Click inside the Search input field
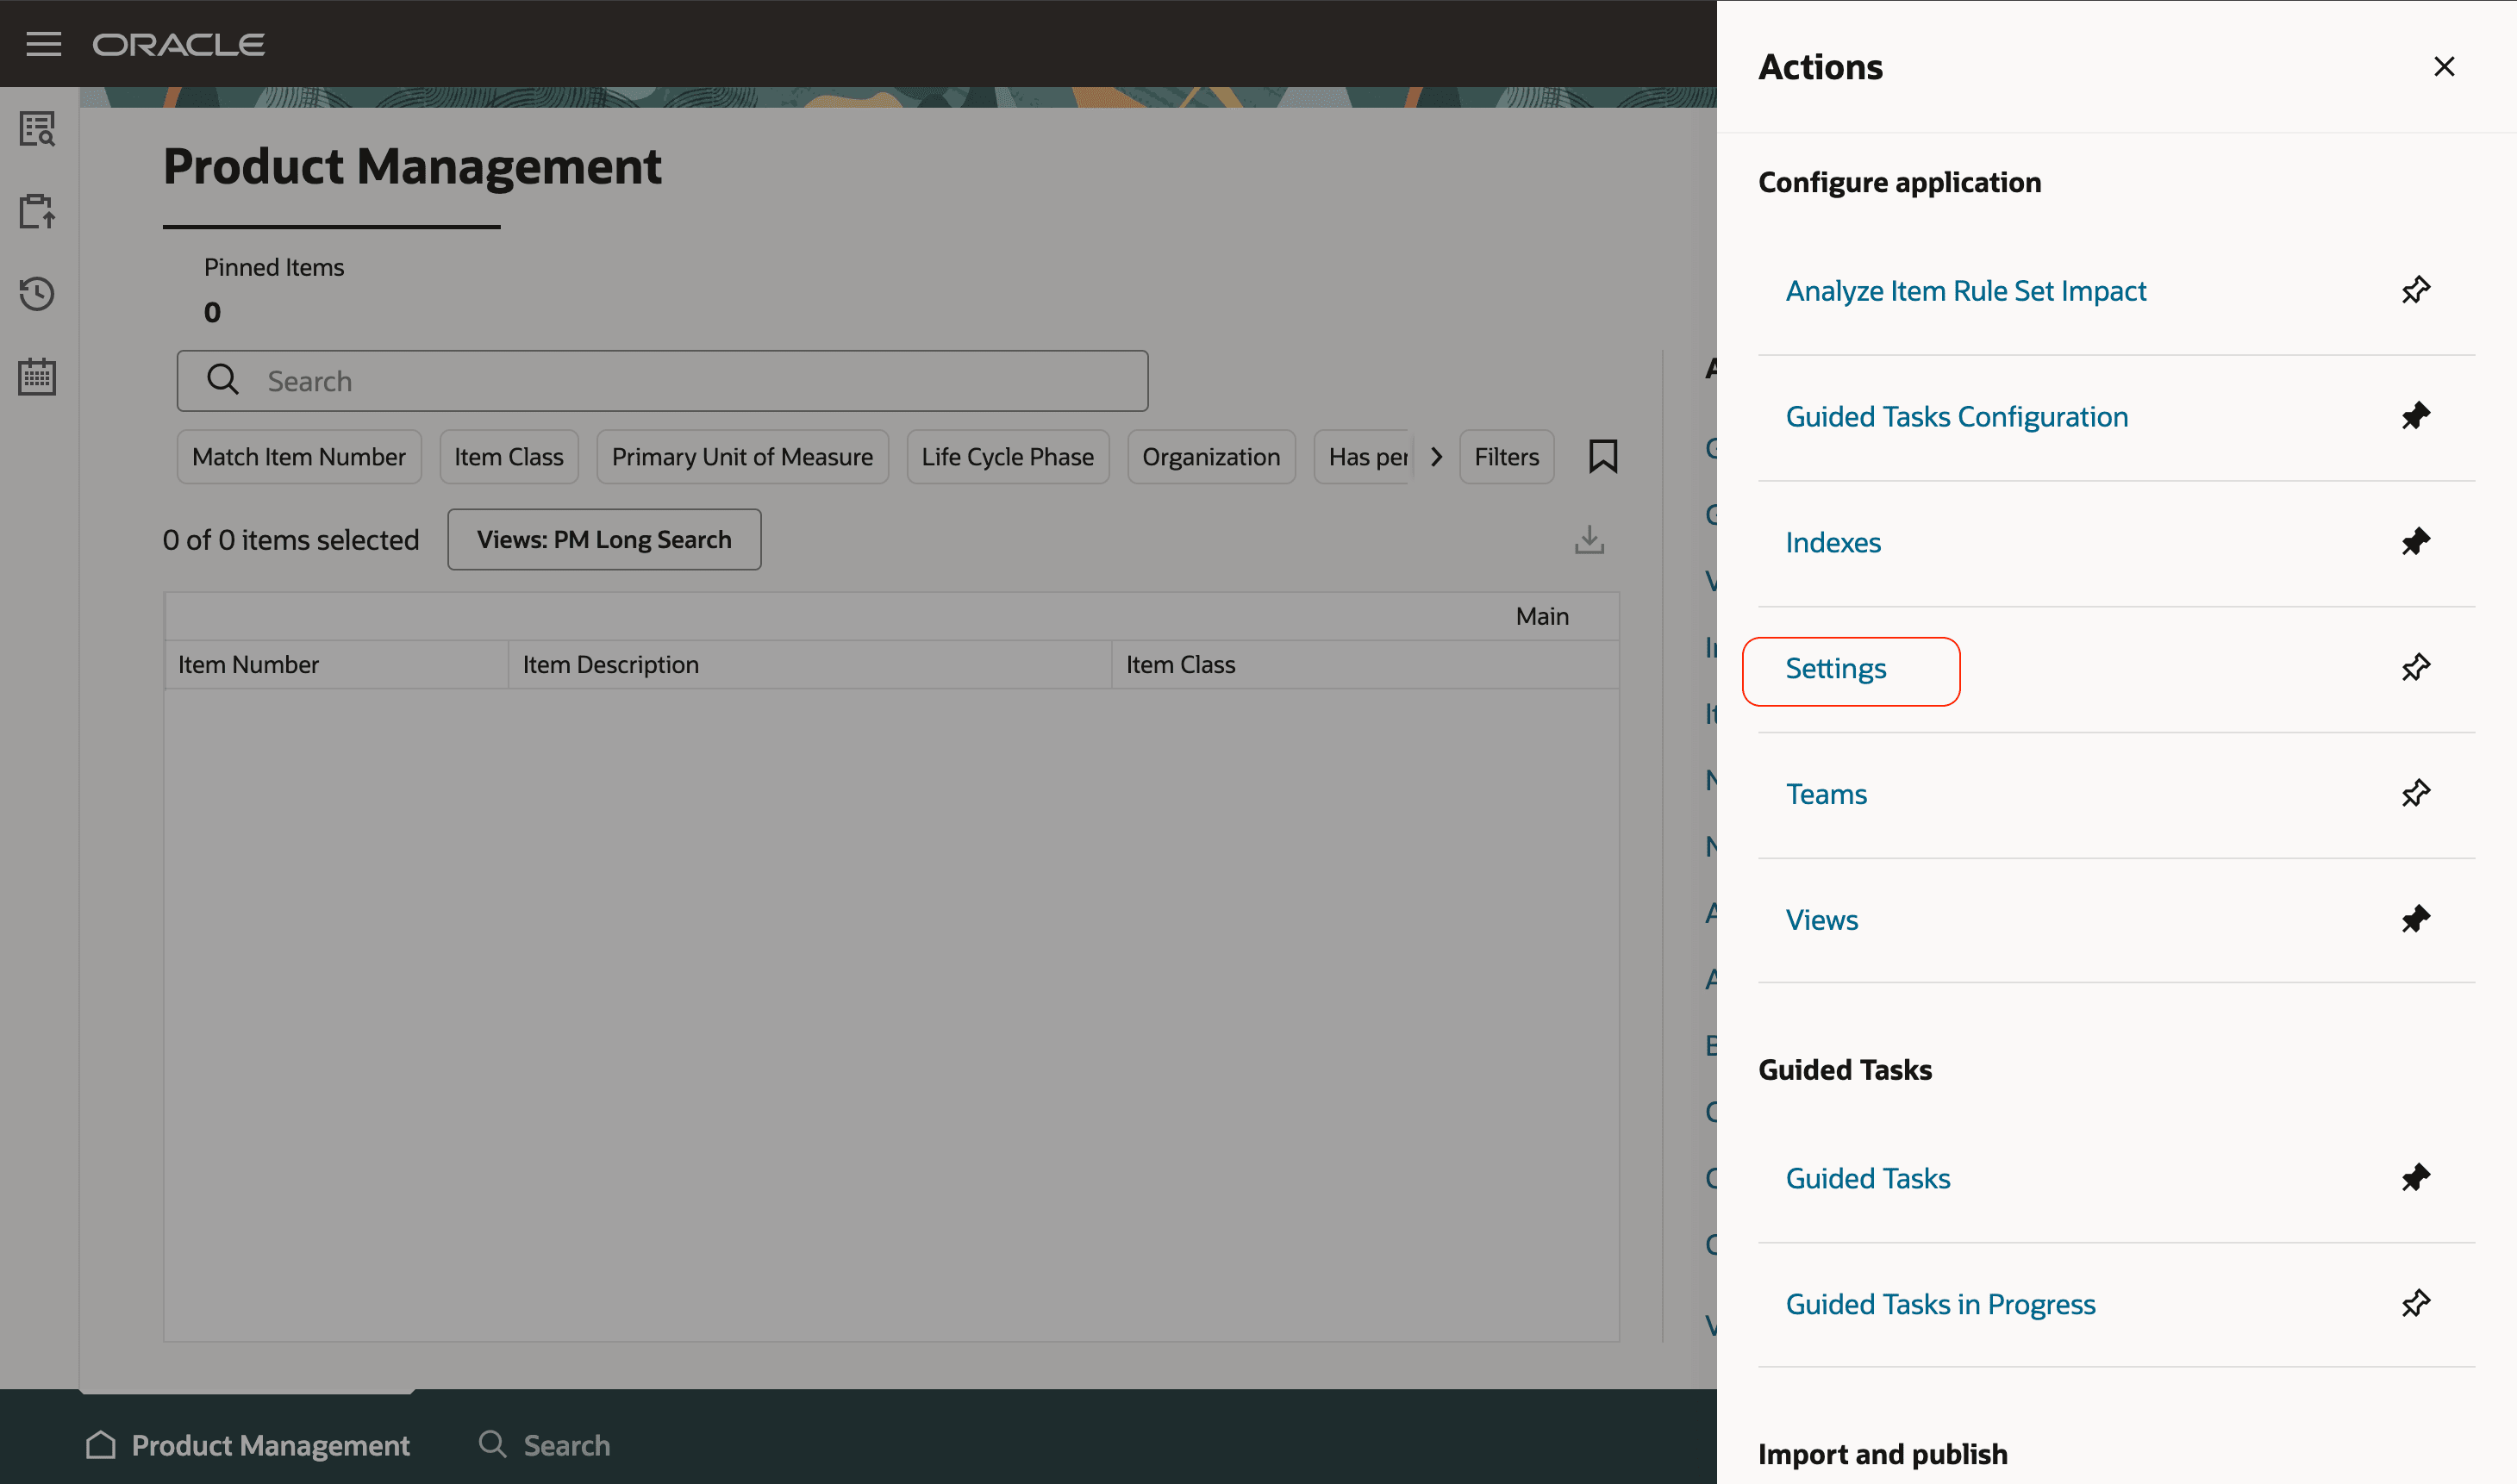 (660, 380)
